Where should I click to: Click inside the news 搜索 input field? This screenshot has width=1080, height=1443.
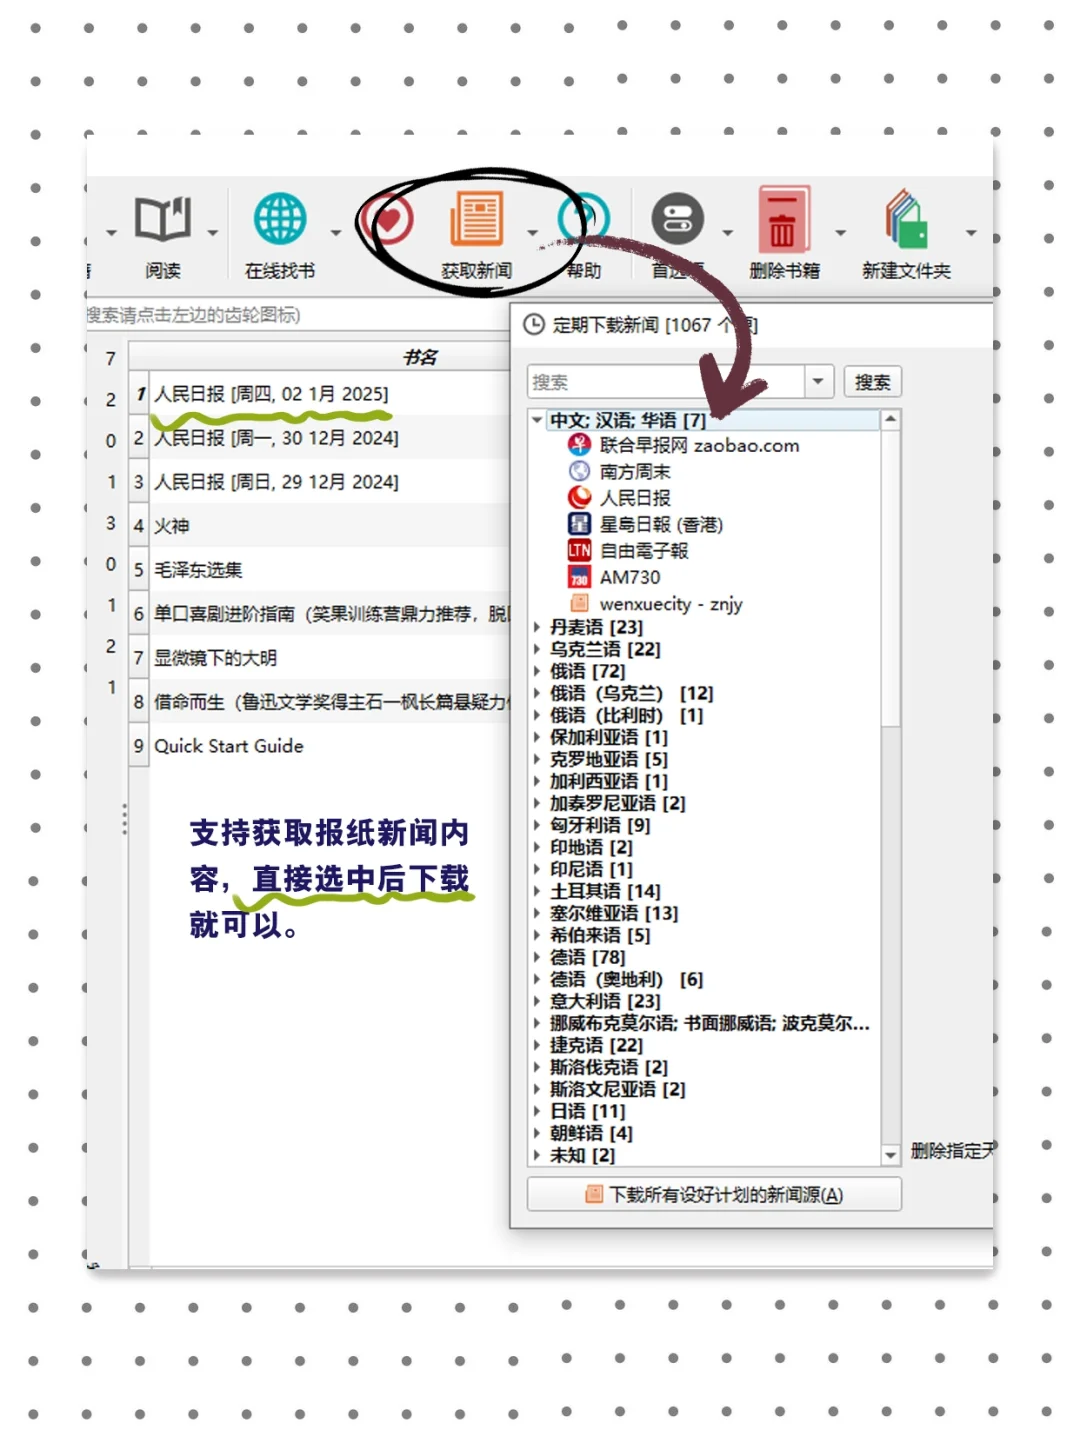(666, 381)
